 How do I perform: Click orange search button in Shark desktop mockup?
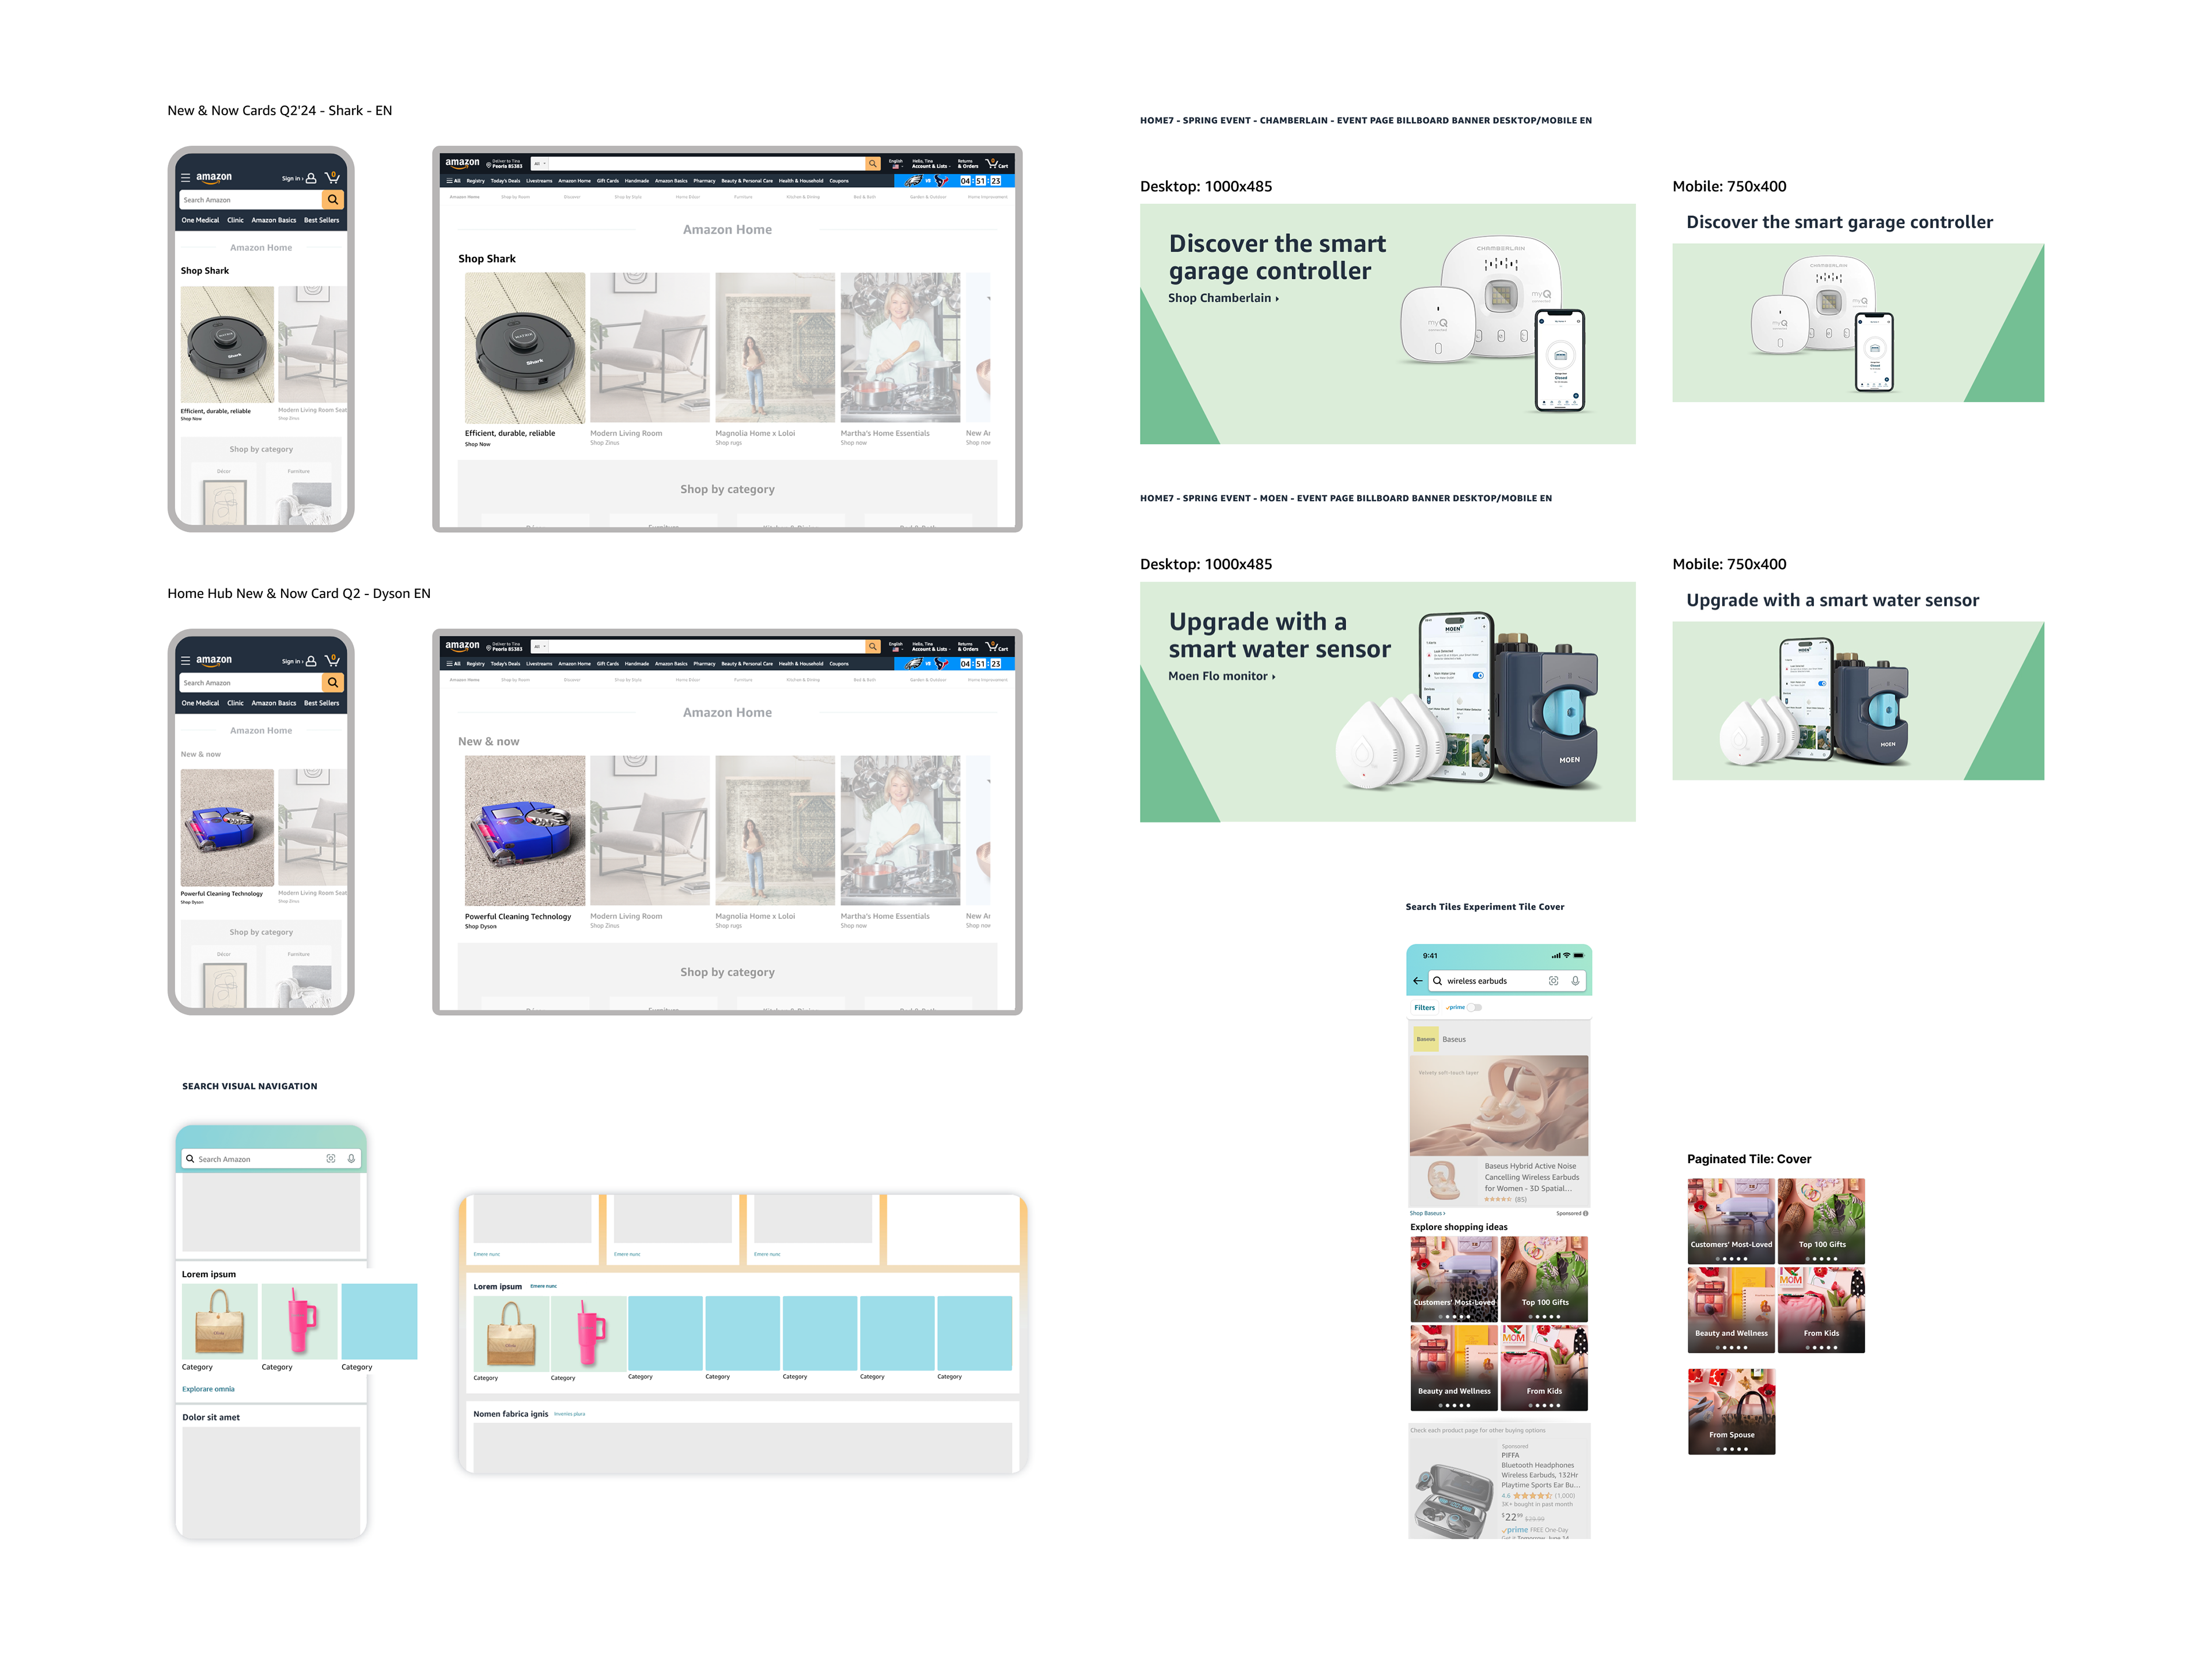coord(873,163)
